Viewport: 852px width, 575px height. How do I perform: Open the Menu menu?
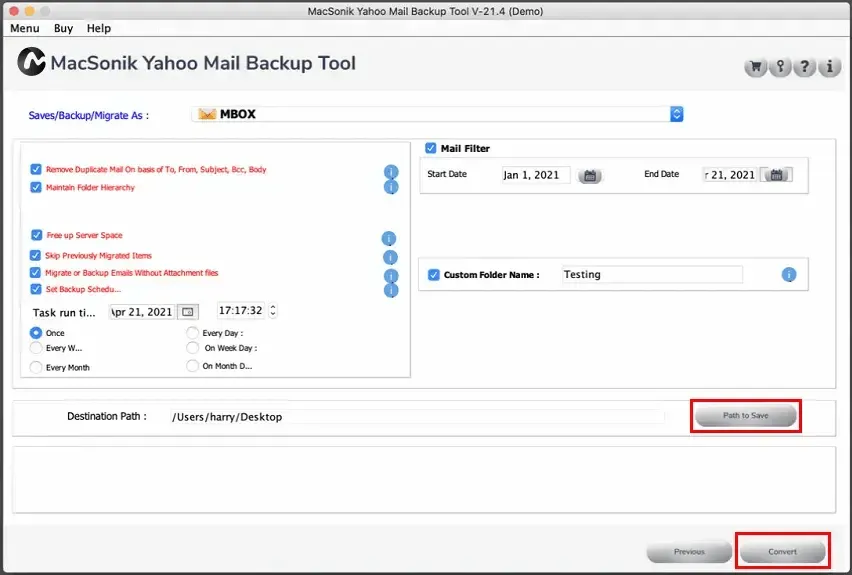tap(24, 28)
